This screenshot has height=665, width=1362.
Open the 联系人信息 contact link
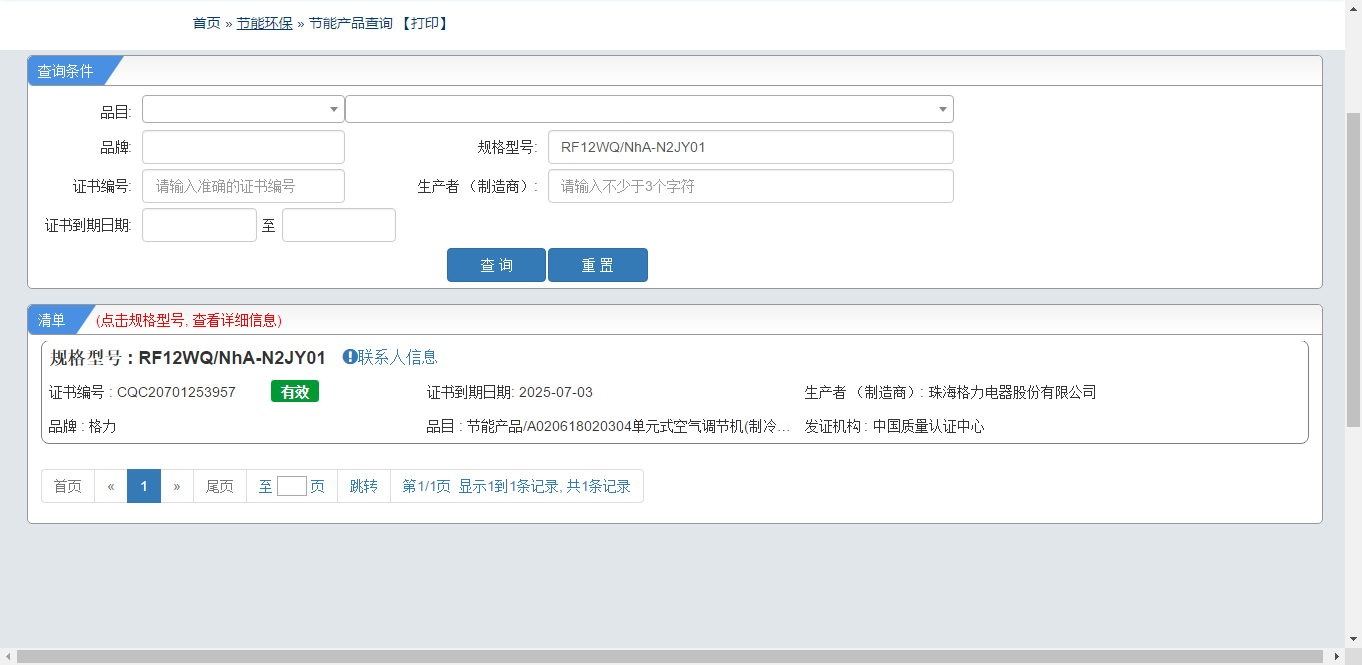tap(398, 357)
